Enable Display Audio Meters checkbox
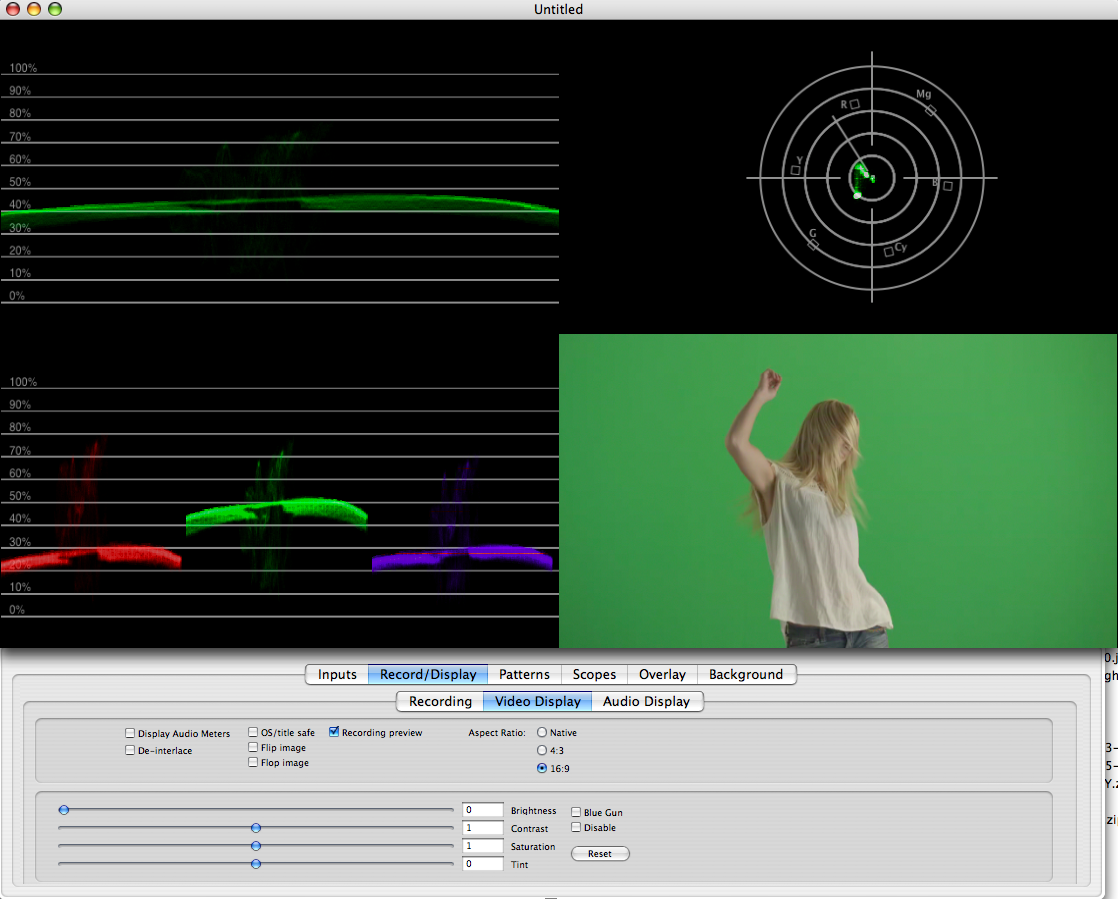1118x899 pixels. click(130, 733)
